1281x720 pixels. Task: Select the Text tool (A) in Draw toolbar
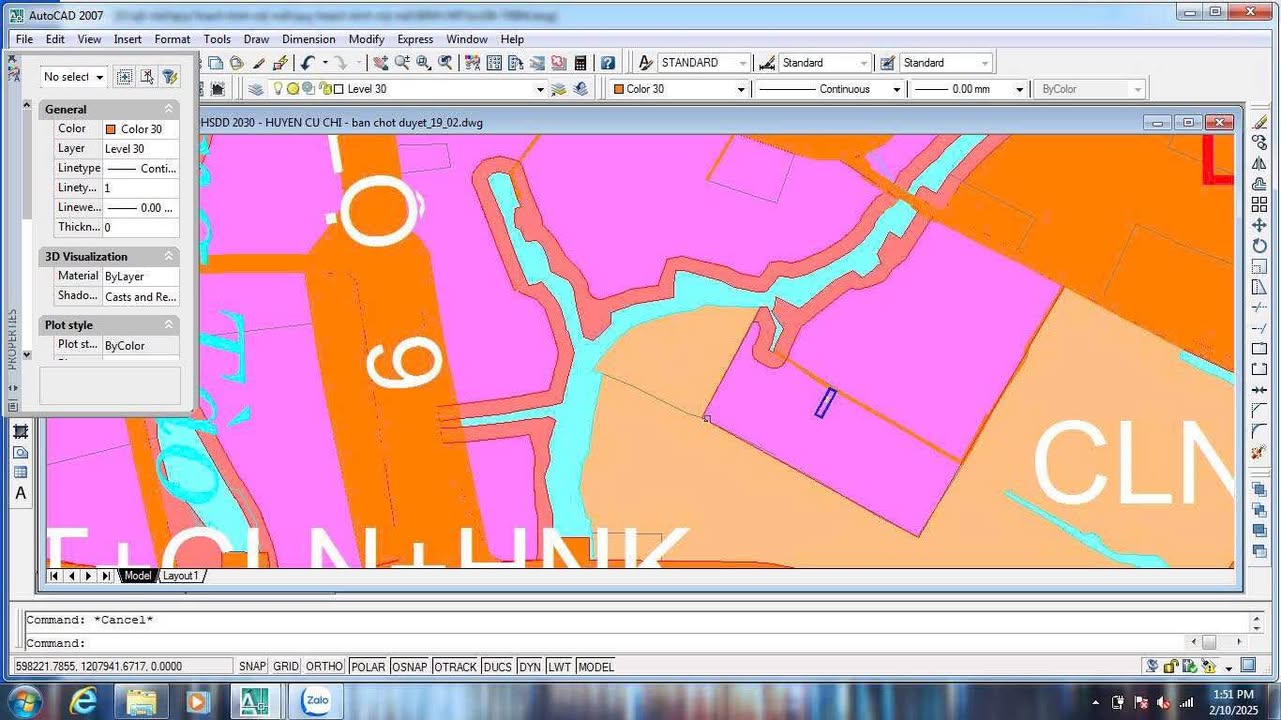pos(20,493)
